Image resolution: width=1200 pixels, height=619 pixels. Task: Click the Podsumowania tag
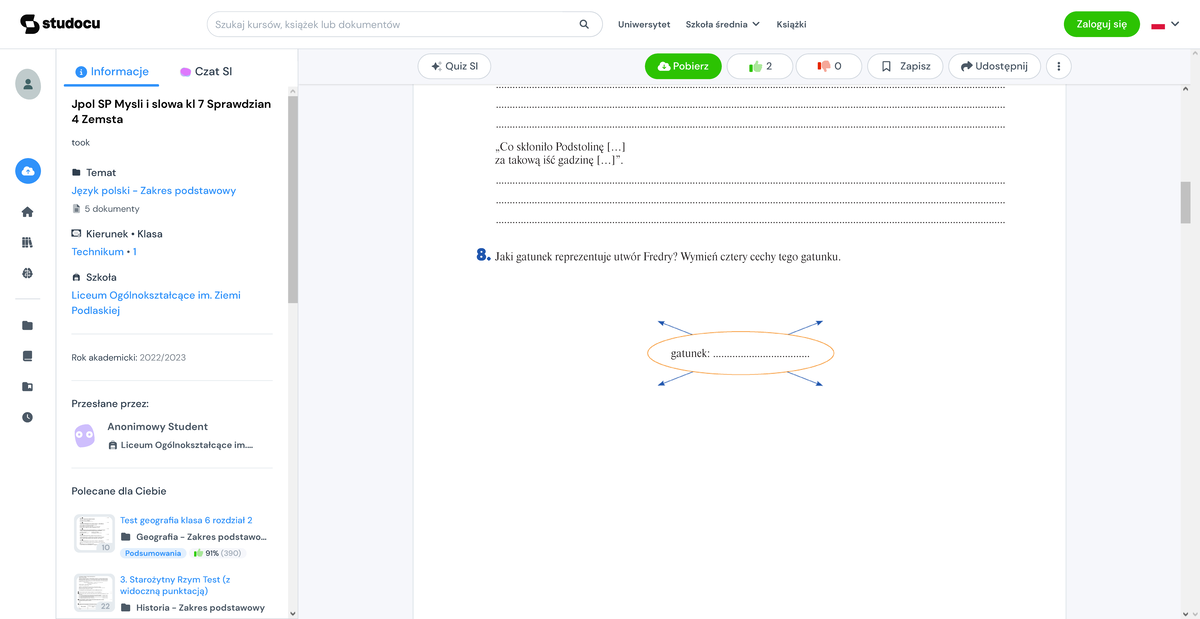pyautogui.click(x=153, y=553)
